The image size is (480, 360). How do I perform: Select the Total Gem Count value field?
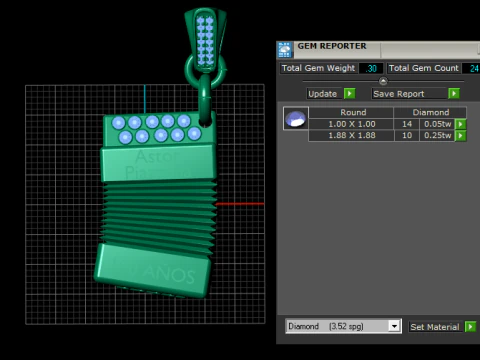click(471, 68)
